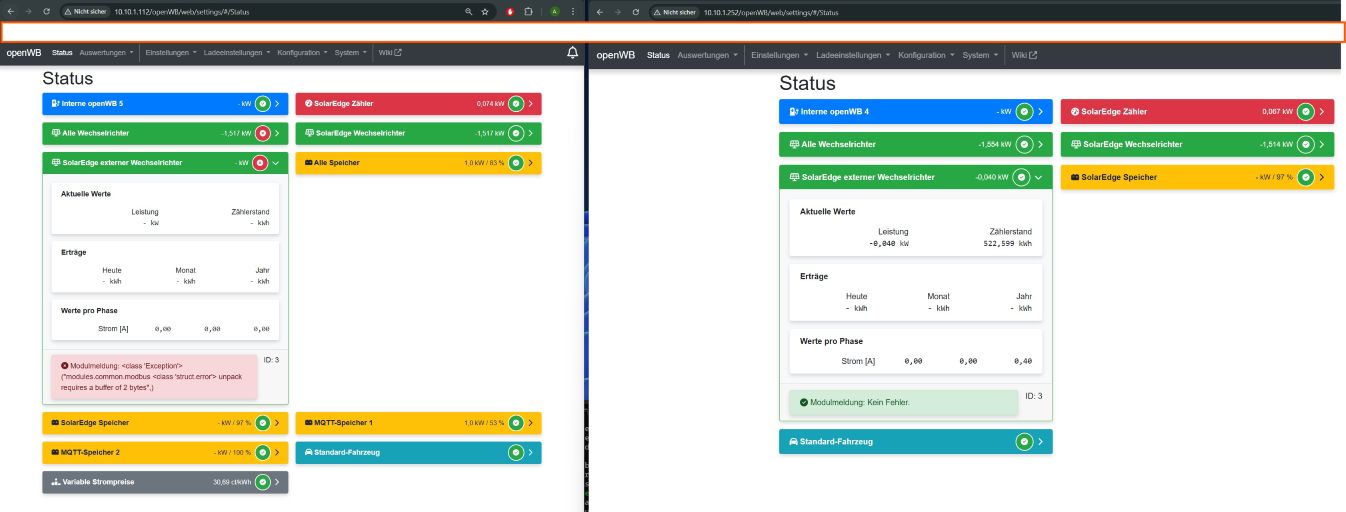Open System menu in left window
Viewport: 1346px width, 512px height.
(351, 52)
